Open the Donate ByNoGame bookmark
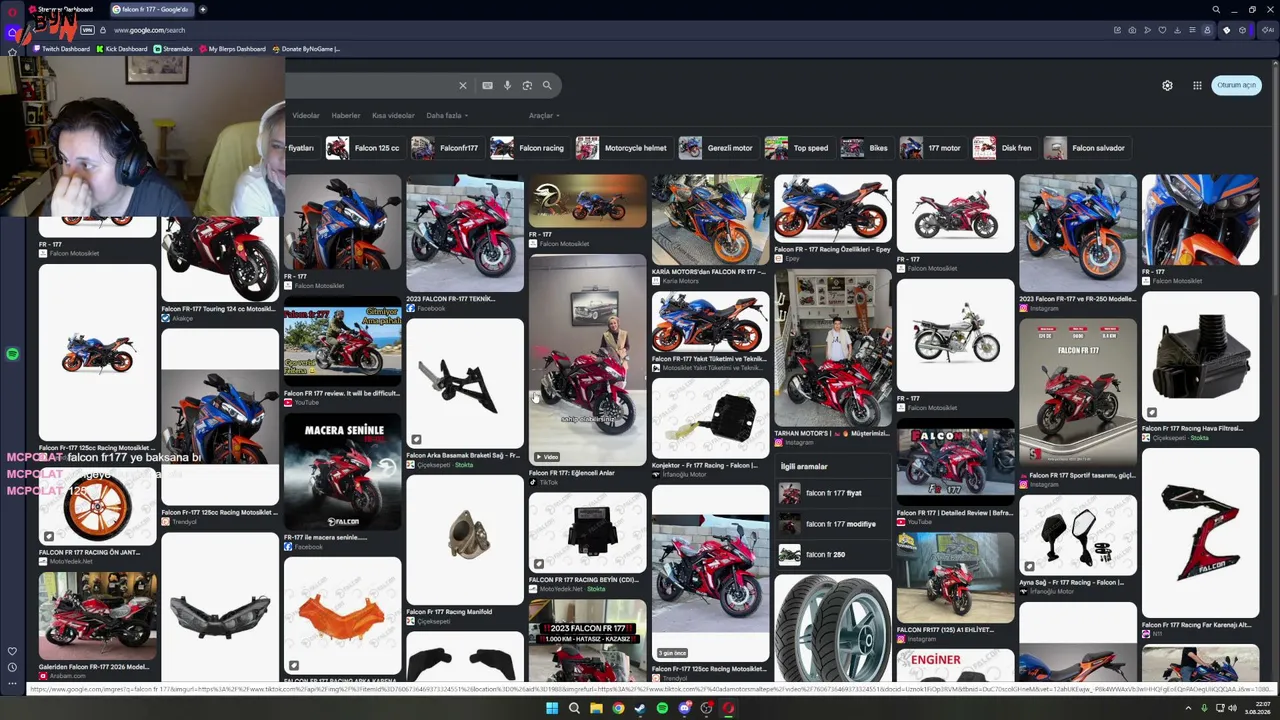Image resolution: width=1280 pixels, height=720 pixels. [307, 49]
